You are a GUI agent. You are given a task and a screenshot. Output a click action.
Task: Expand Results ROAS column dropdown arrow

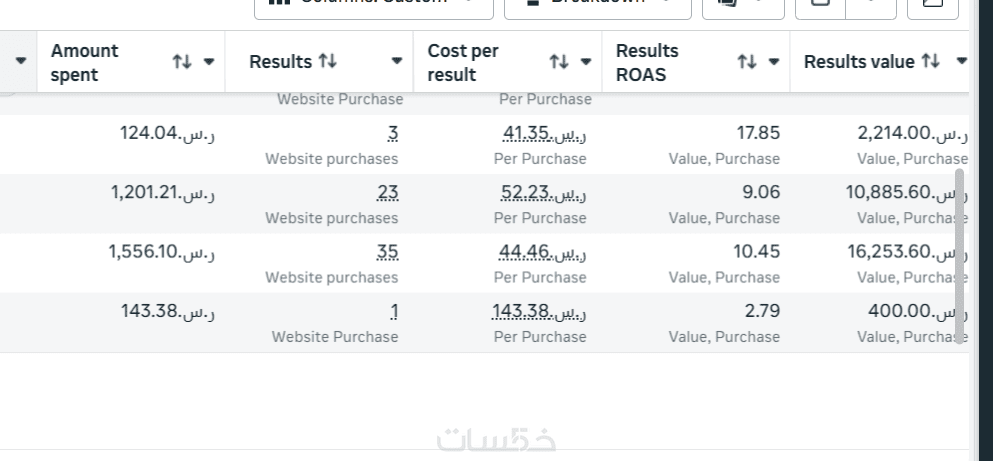[773, 62]
